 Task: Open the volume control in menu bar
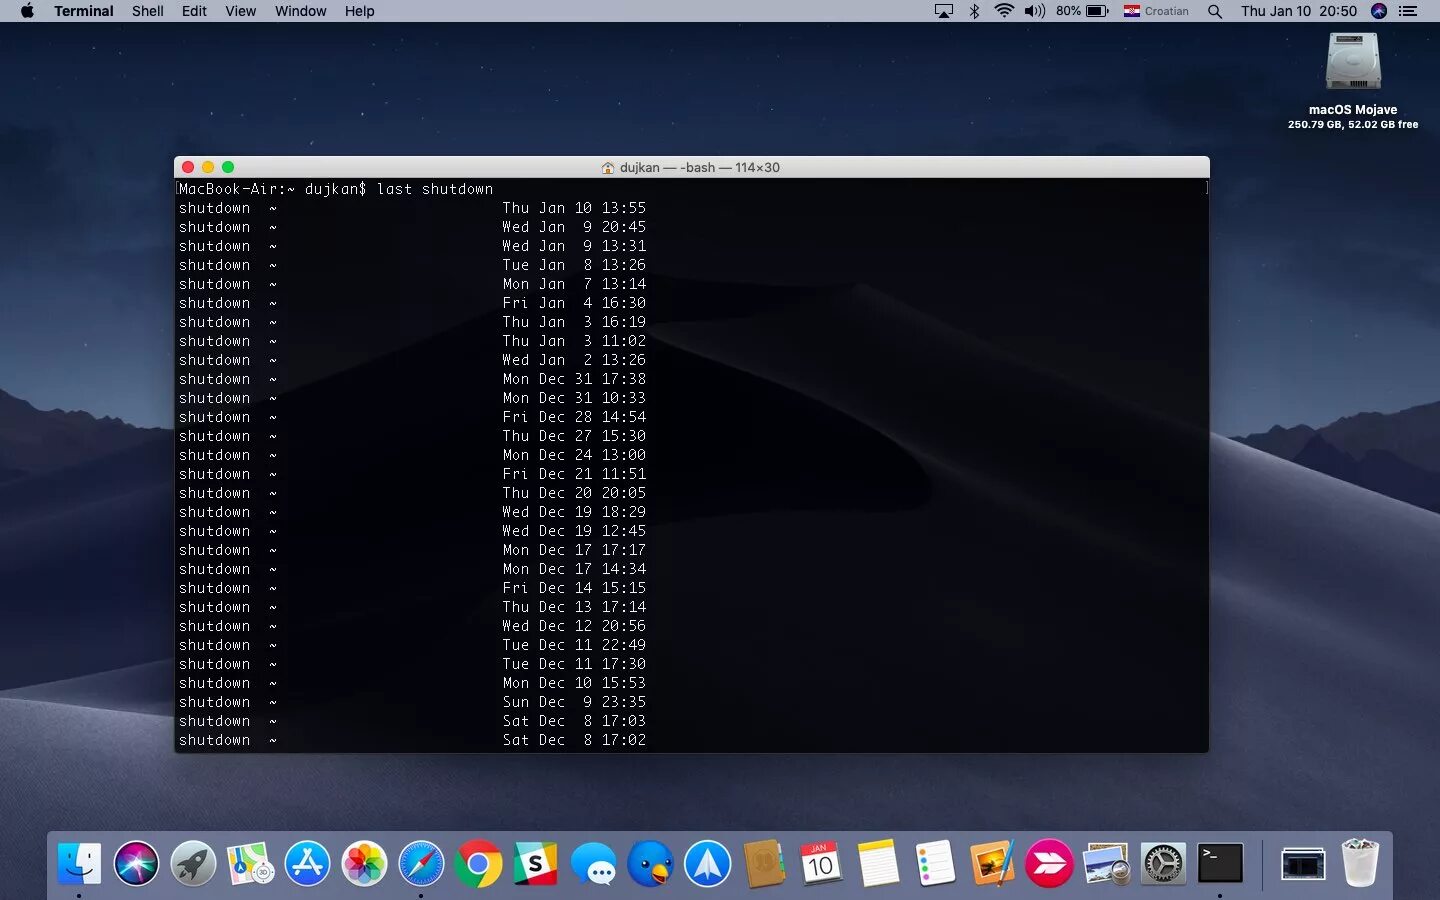[x=1034, y=11]
